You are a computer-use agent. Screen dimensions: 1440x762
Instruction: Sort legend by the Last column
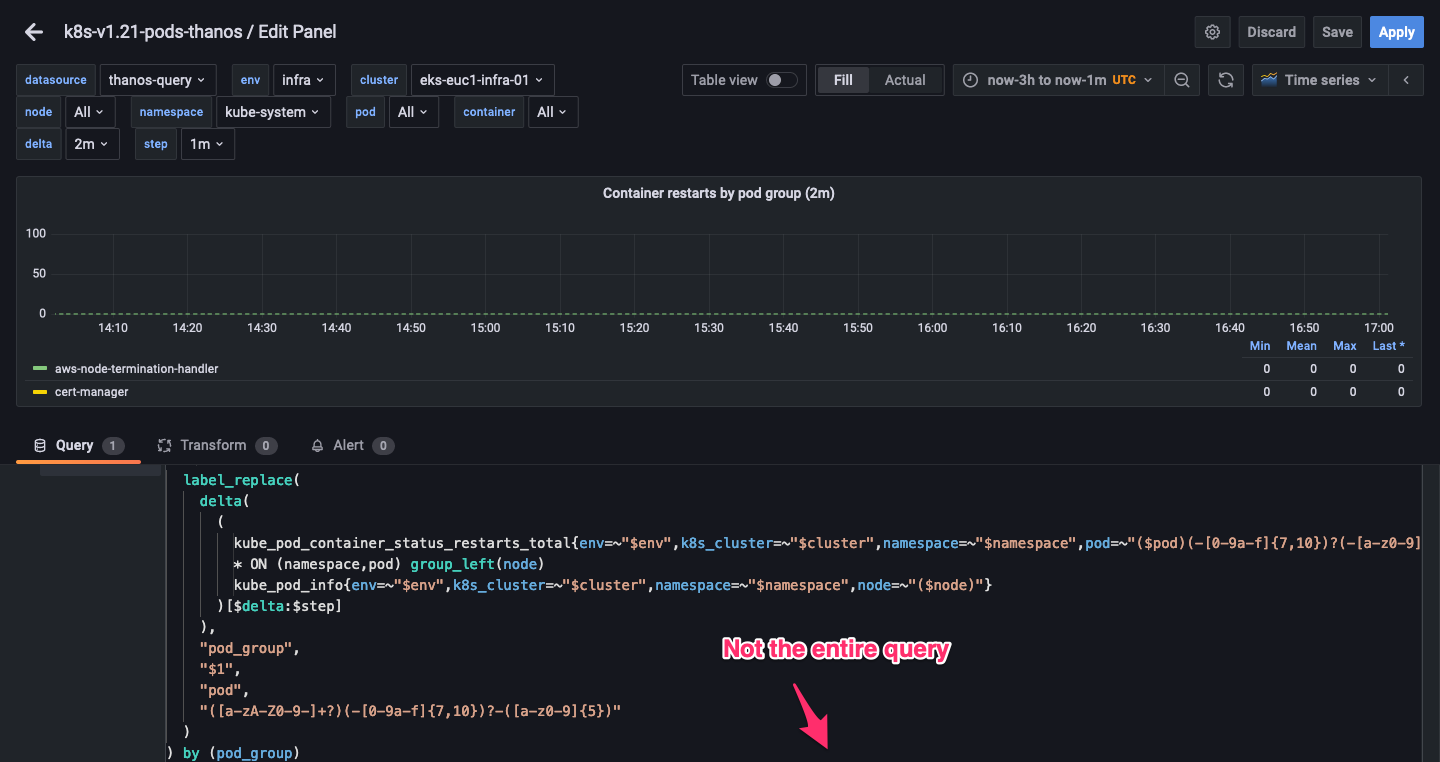point(1387,345)
